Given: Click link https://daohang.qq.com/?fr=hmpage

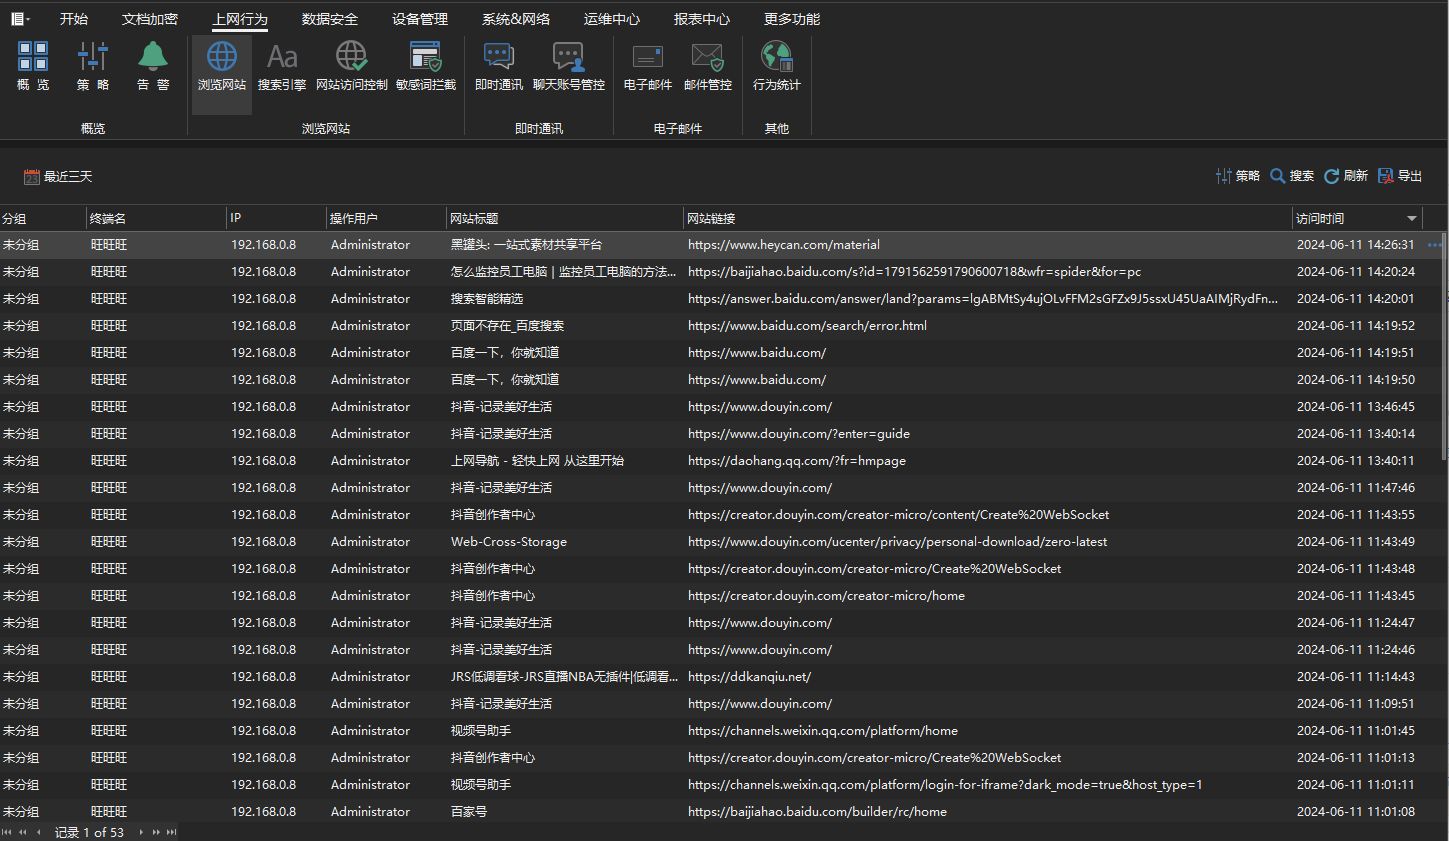Looking at the screenshot, I should click(x=797, y=461).
